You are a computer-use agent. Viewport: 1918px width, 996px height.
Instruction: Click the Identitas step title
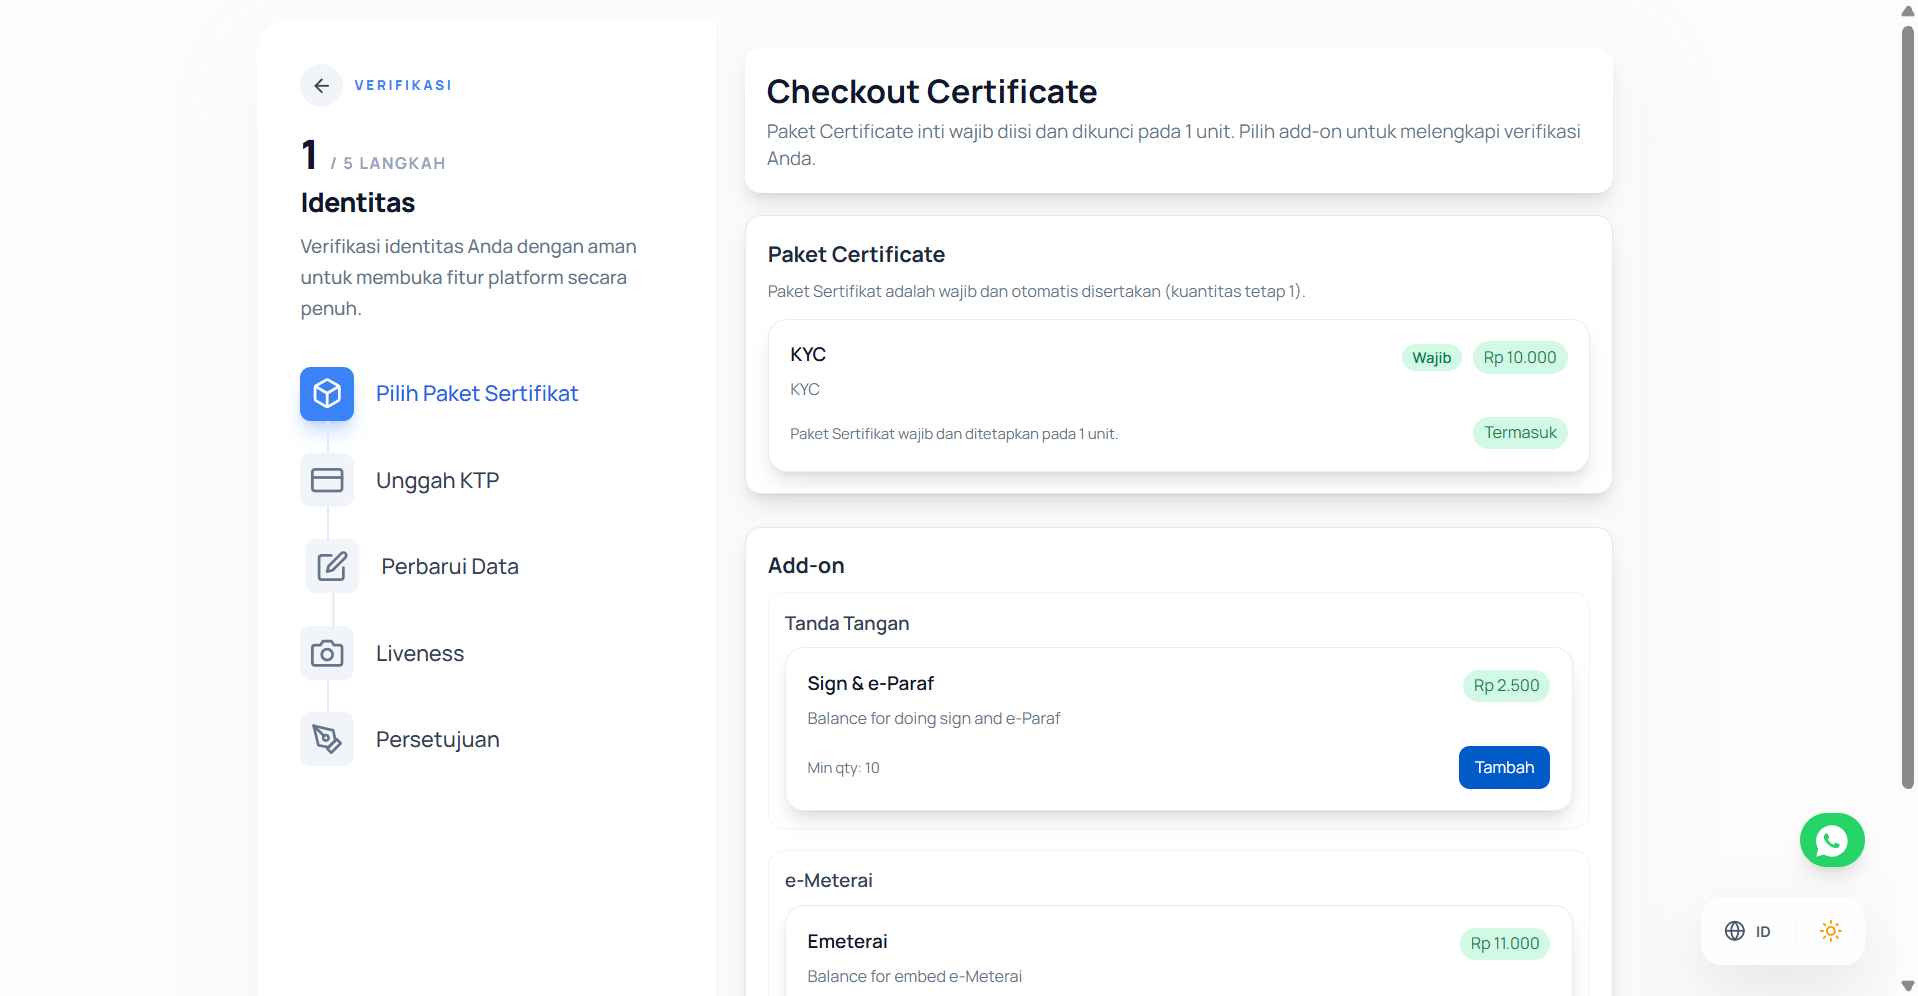coord(358,203)
